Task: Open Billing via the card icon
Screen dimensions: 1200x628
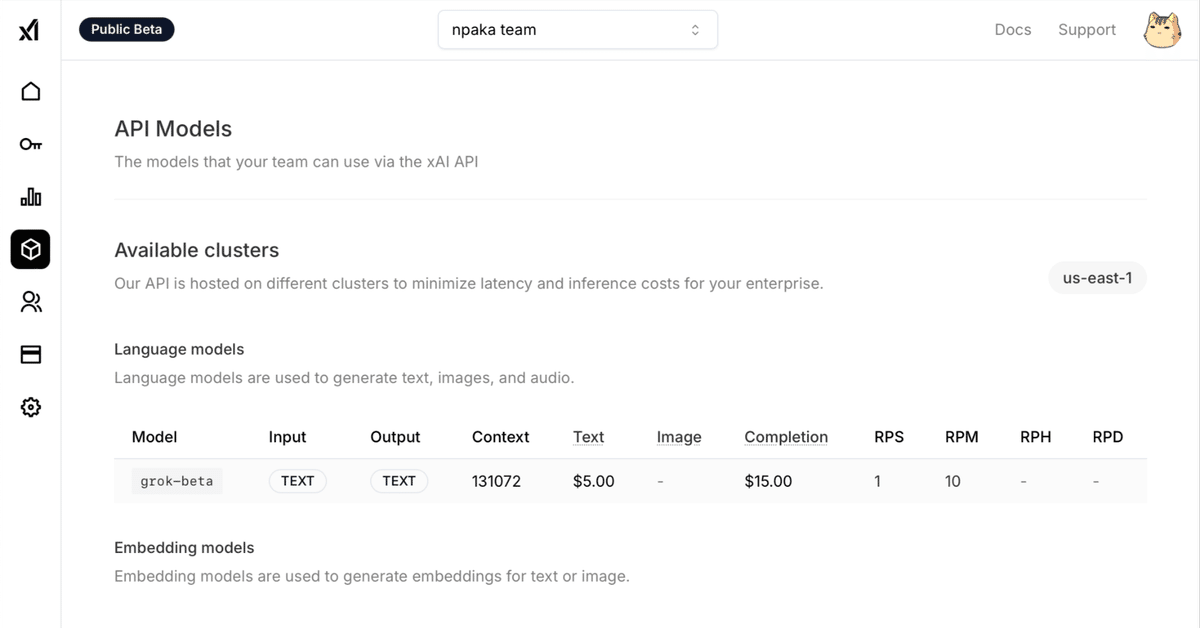Action: [x=30, y=354]
